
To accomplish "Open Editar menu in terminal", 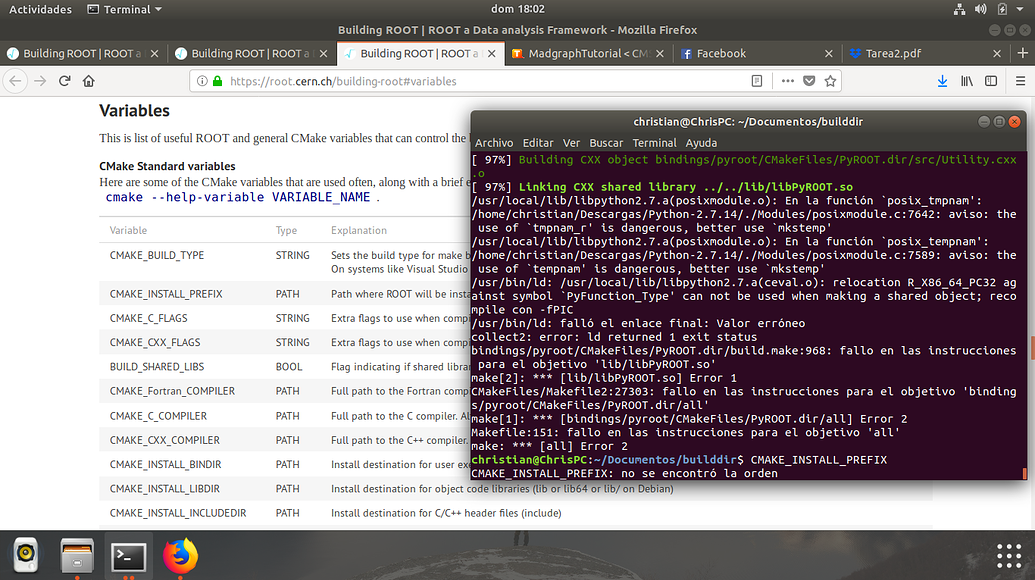I will 538,143.
